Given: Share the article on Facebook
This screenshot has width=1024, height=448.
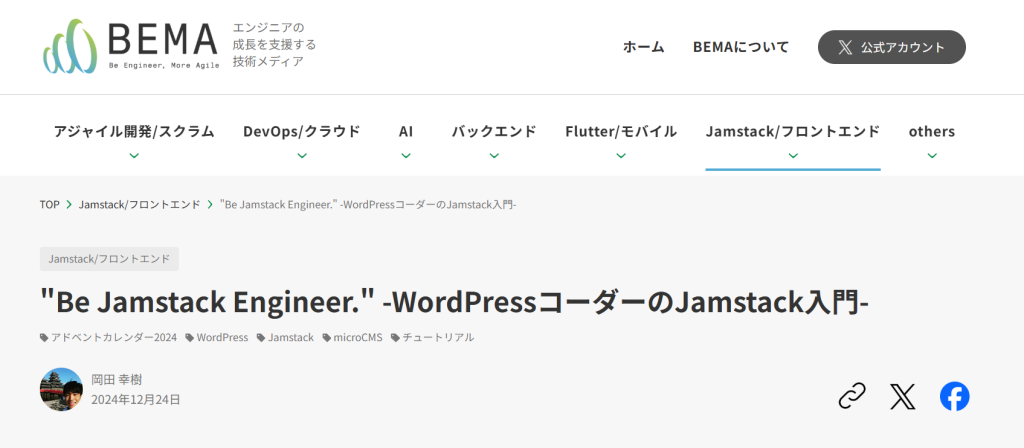Looking at the screenshot, I should [954, 397].
